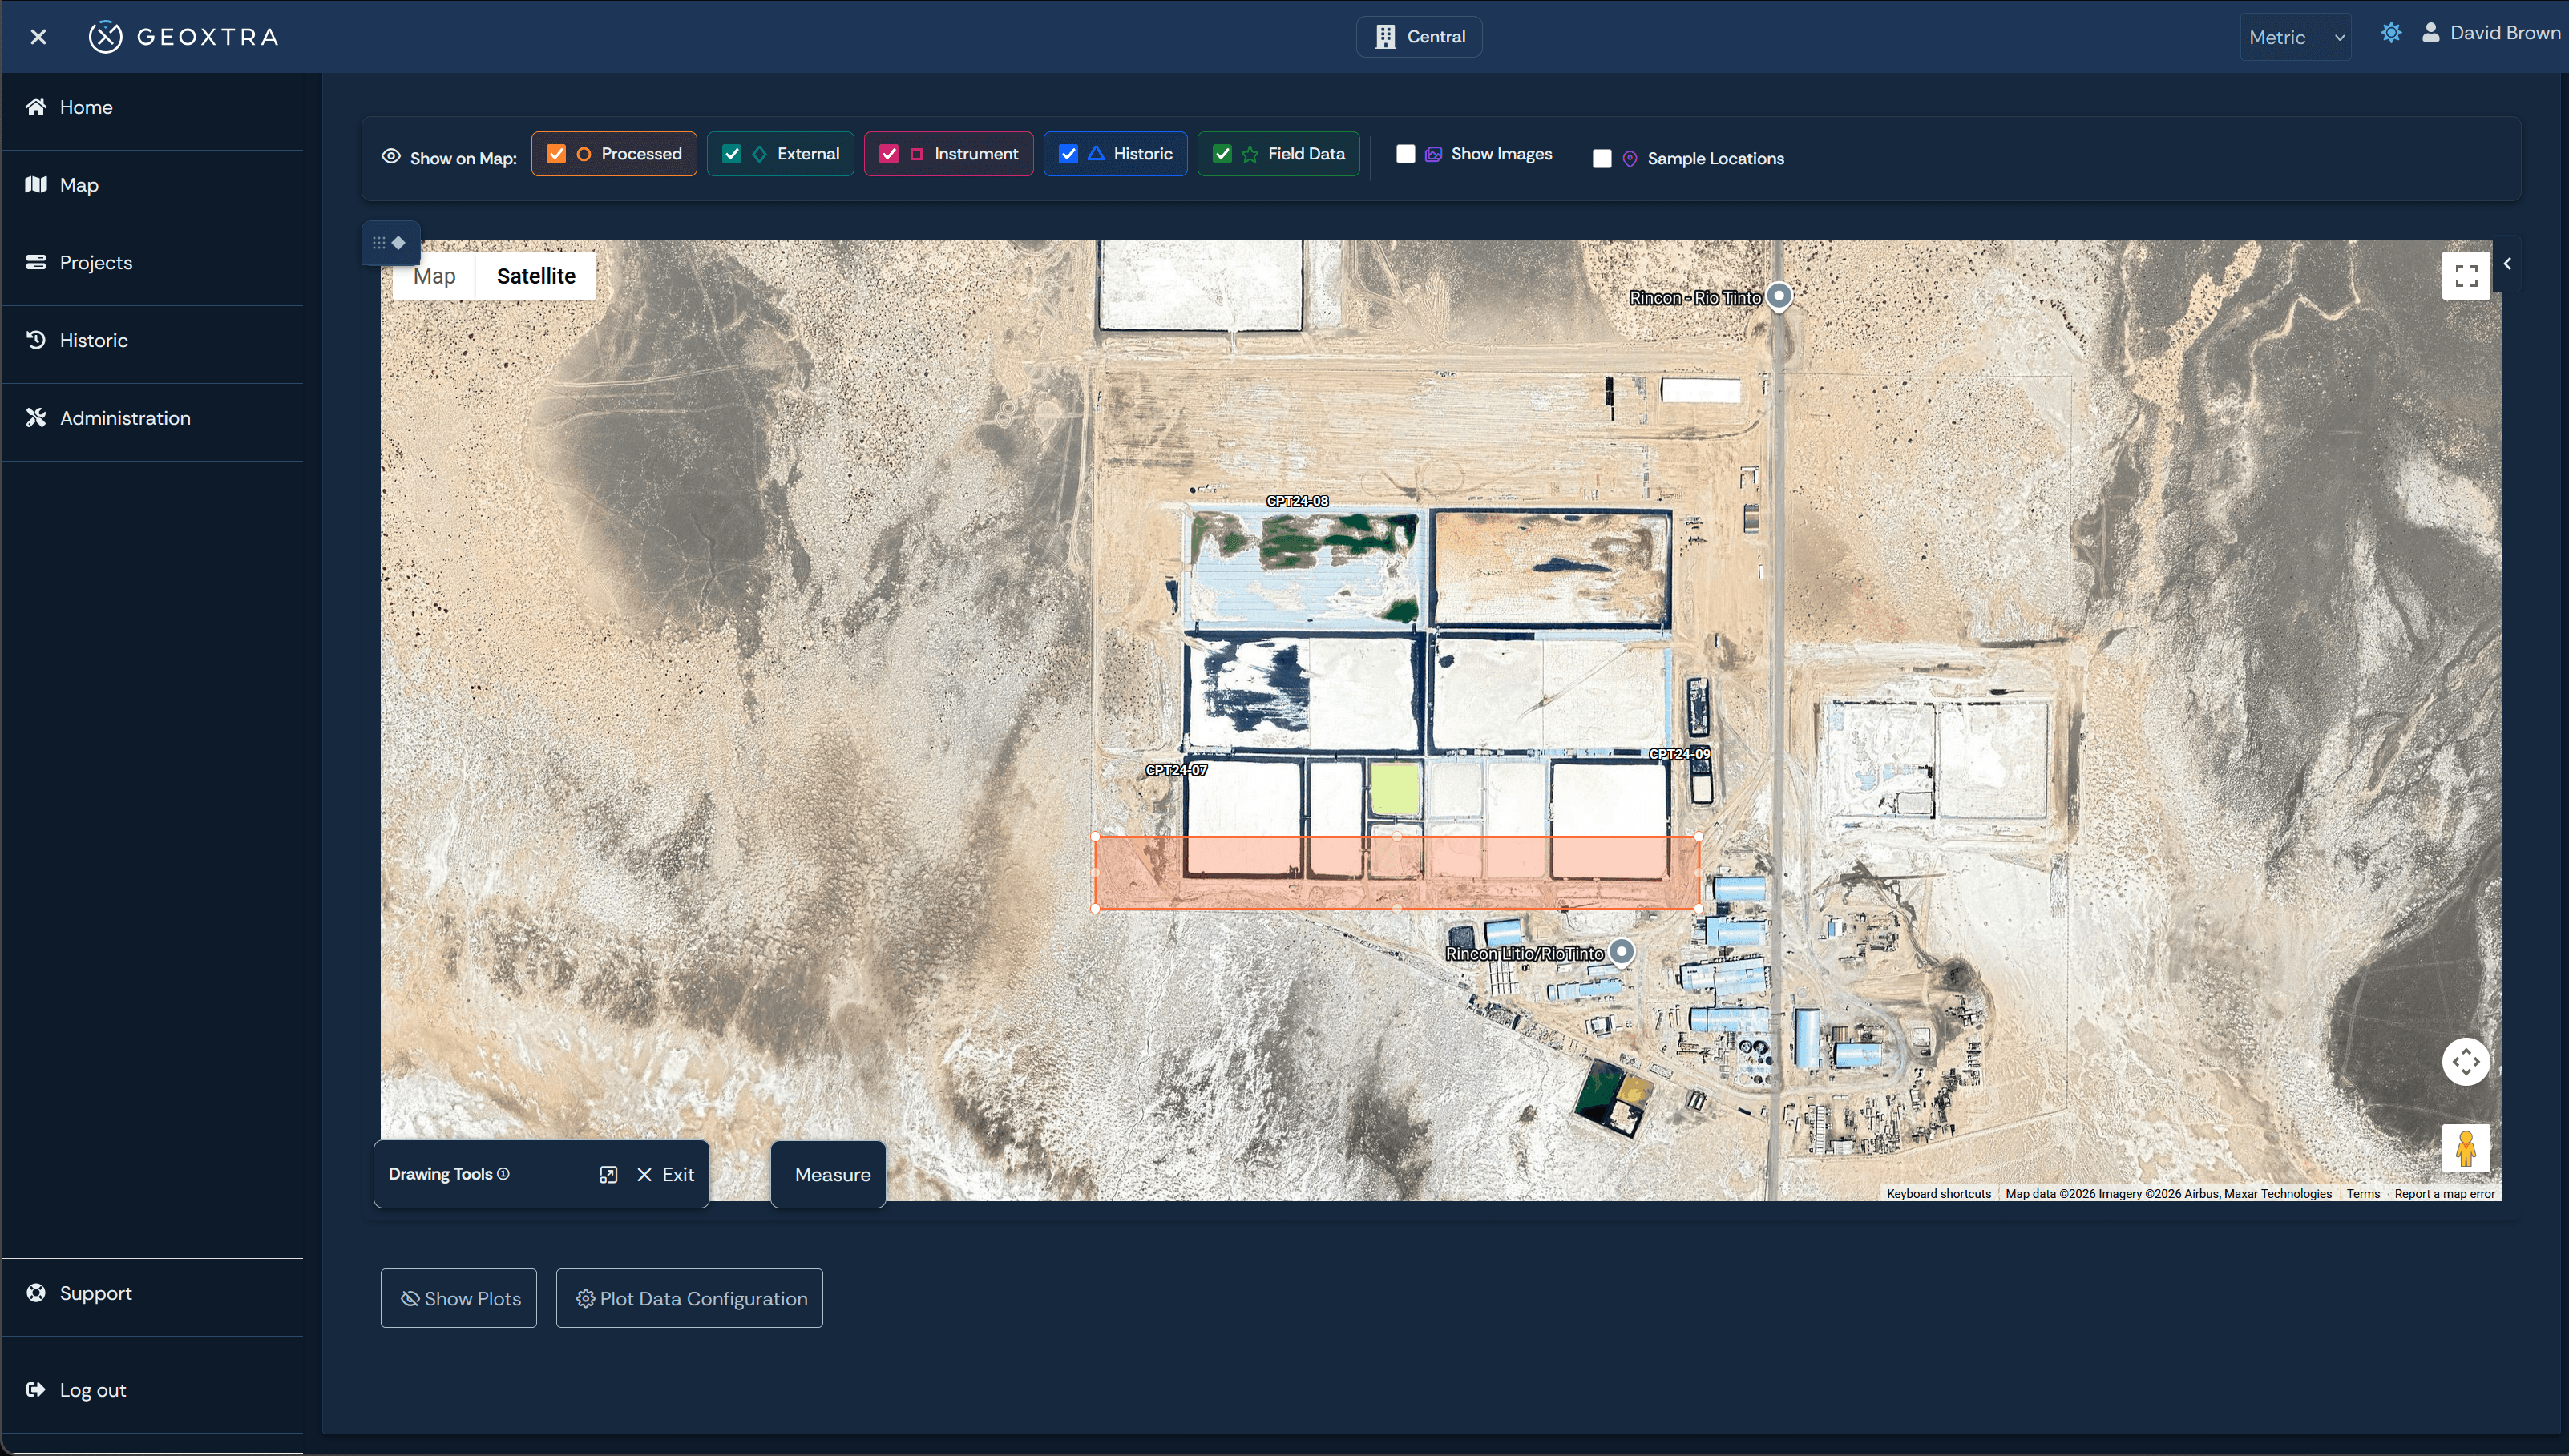Image resolution: width=2569 pixels, height=1456 pixels.
Task: Enter fullscreen using the map expand icon
Action: tap(2466, 275)
